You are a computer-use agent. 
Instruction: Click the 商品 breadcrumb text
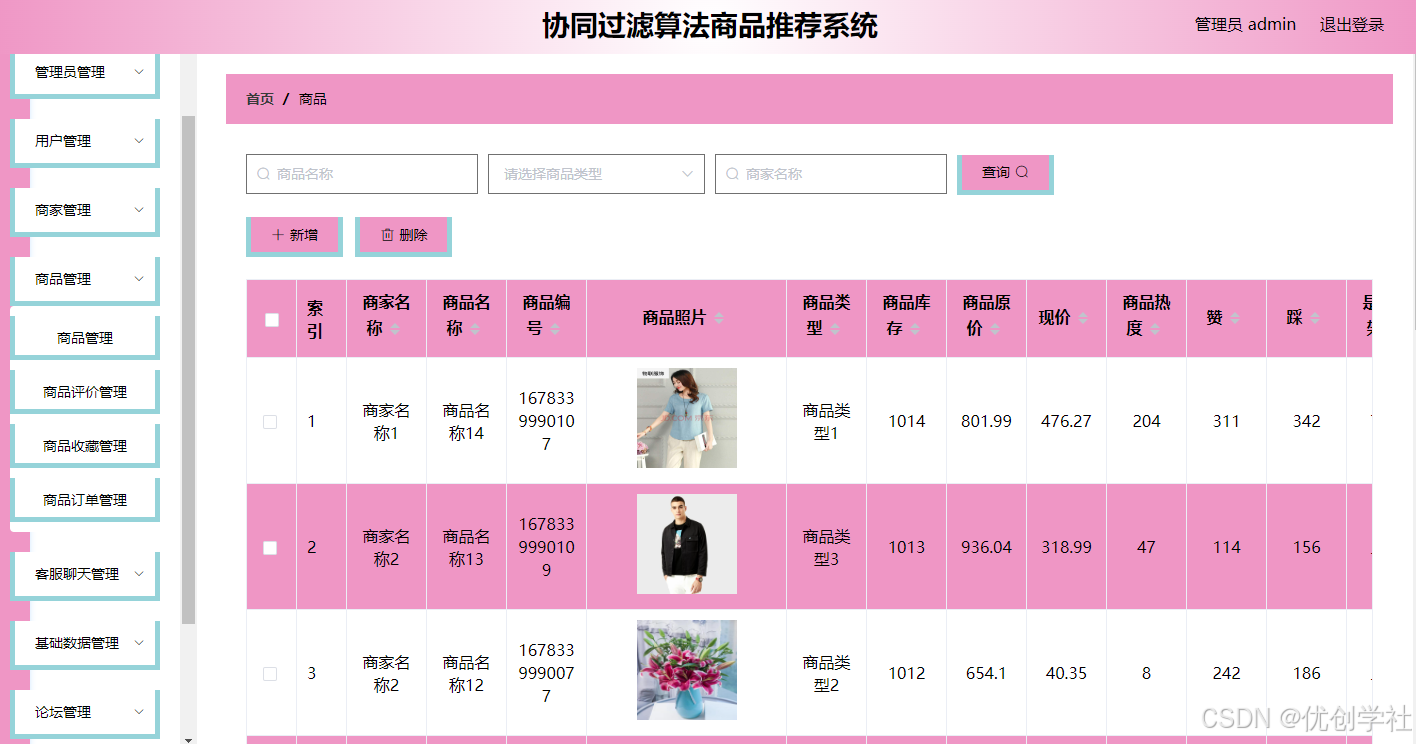click(x=313, y=99)
